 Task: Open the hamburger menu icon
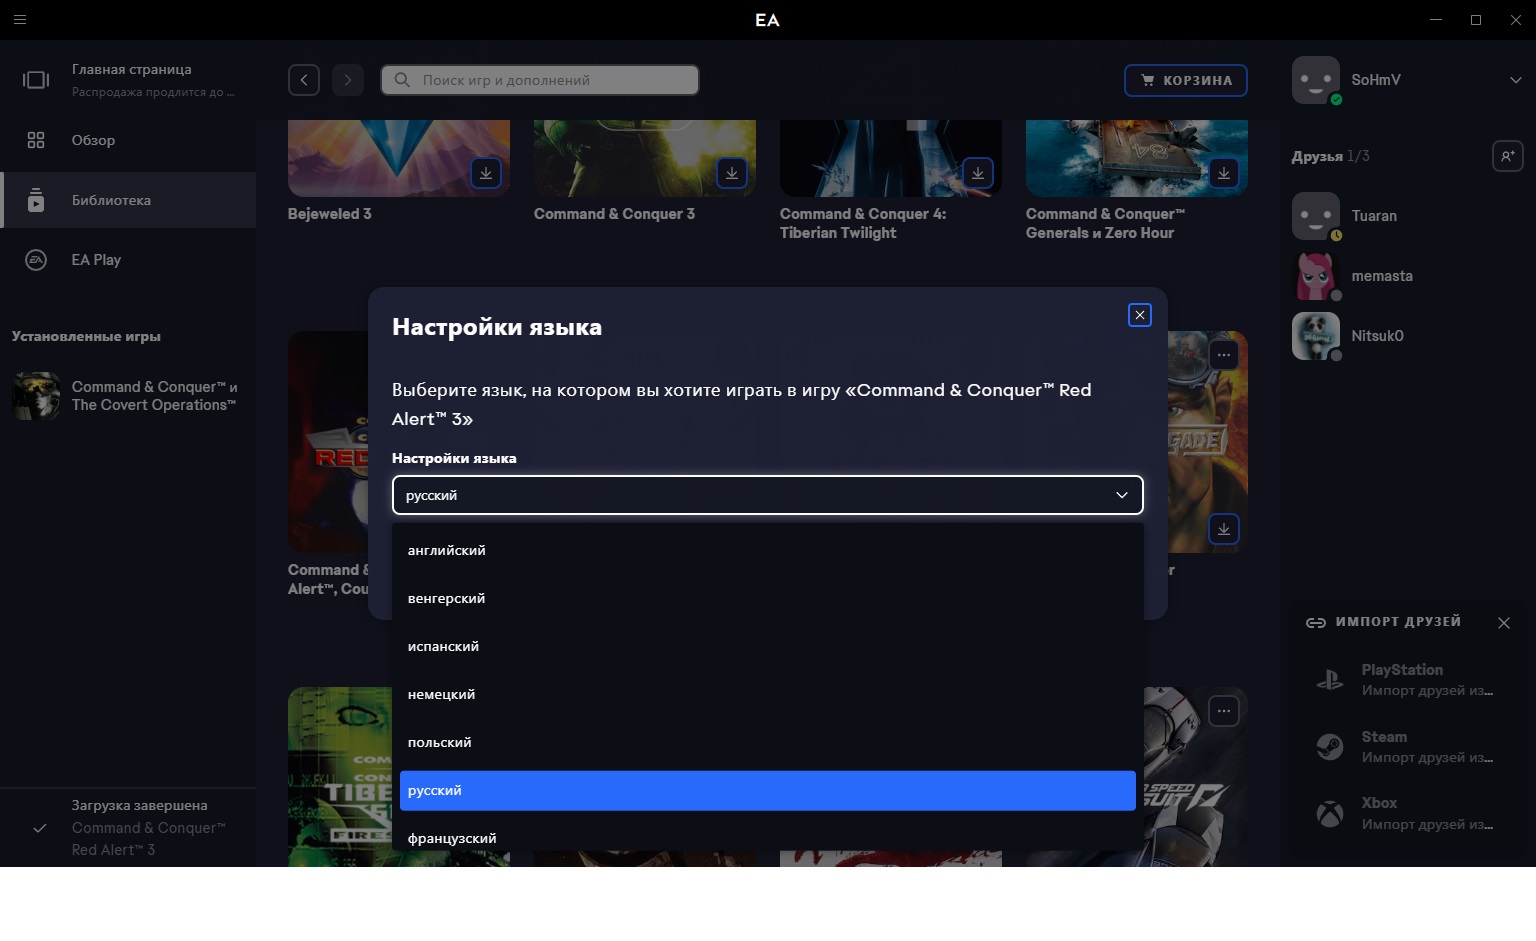point(20,19)
